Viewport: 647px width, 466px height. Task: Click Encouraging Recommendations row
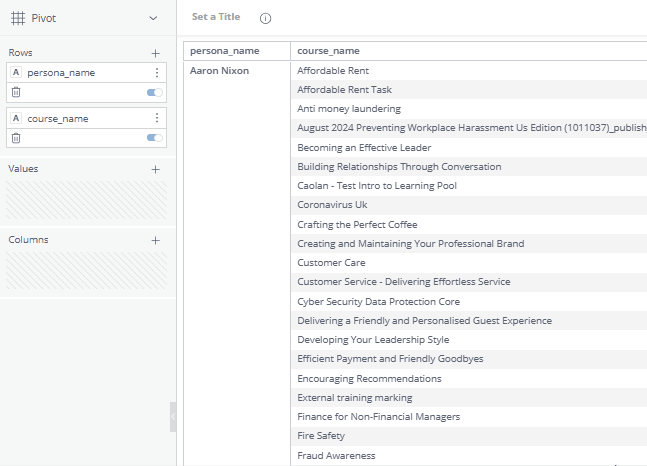(x=469, y=378)
